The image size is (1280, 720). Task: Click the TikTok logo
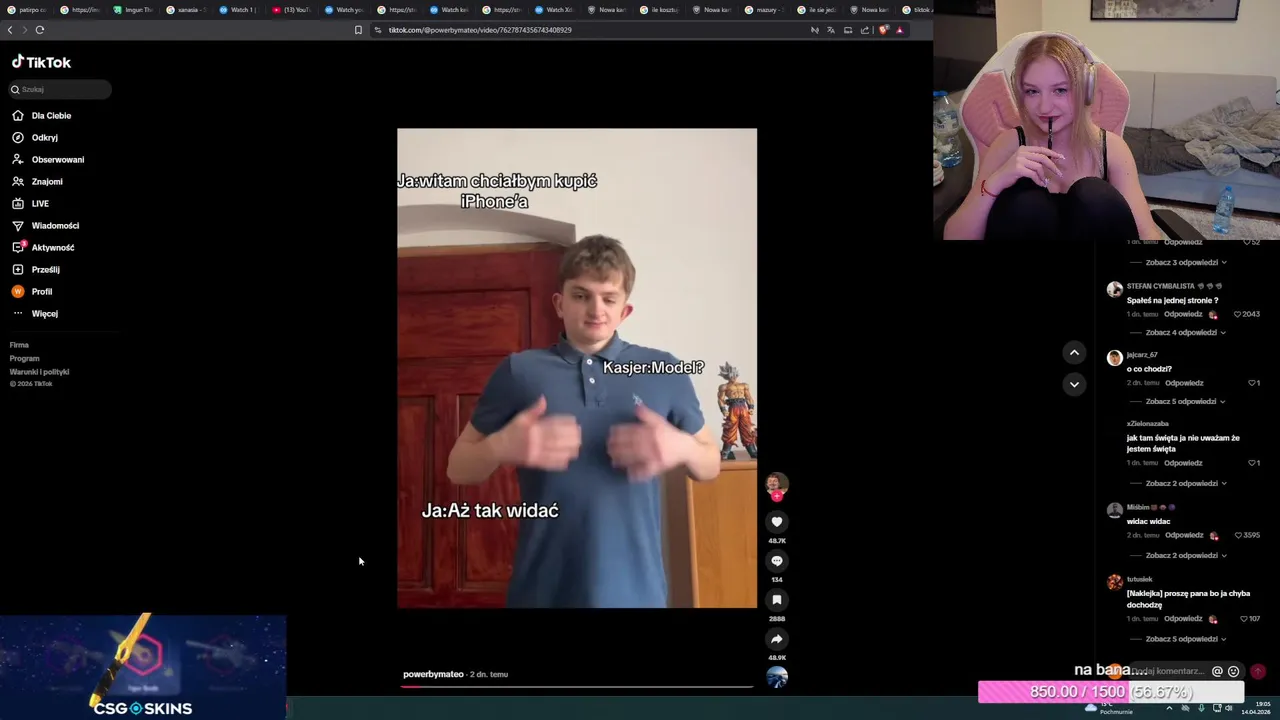41,62
